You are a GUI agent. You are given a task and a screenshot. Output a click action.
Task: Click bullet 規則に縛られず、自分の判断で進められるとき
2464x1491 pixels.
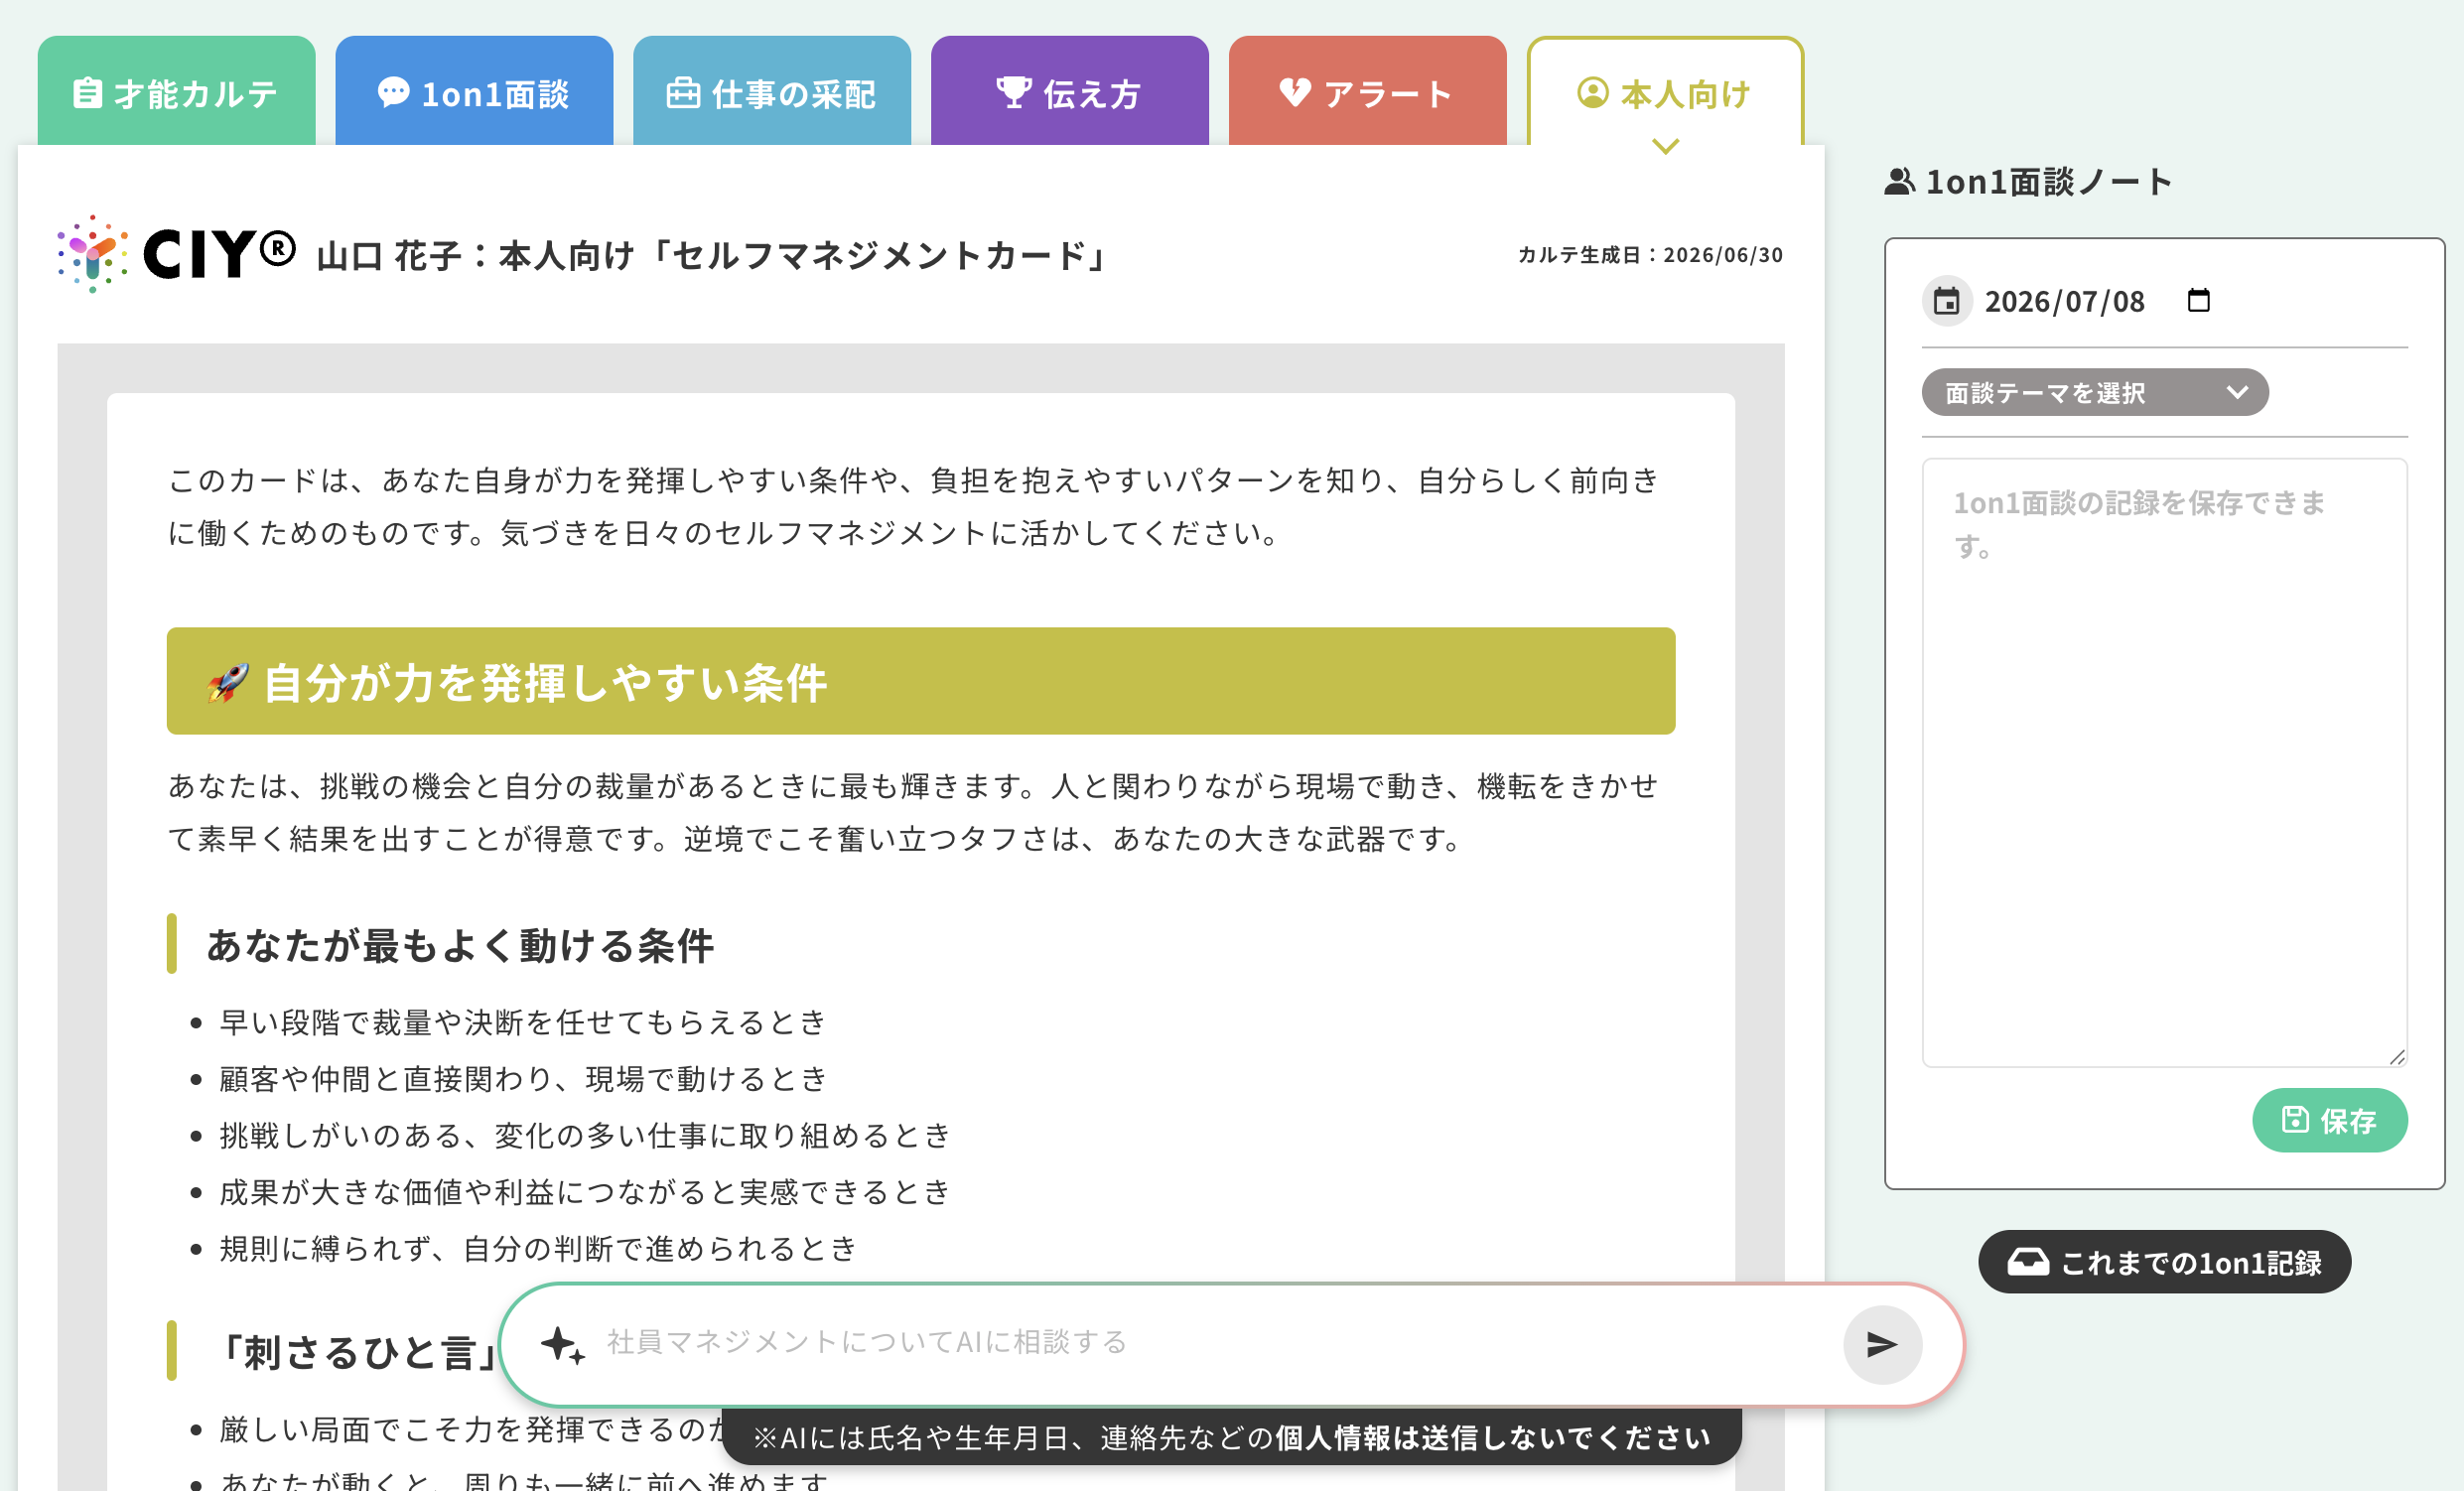tap(538, 1248)
